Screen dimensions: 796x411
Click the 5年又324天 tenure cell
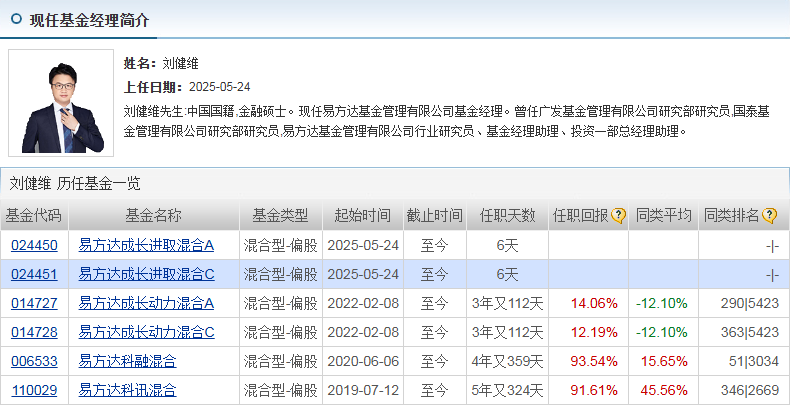(507, 390)
